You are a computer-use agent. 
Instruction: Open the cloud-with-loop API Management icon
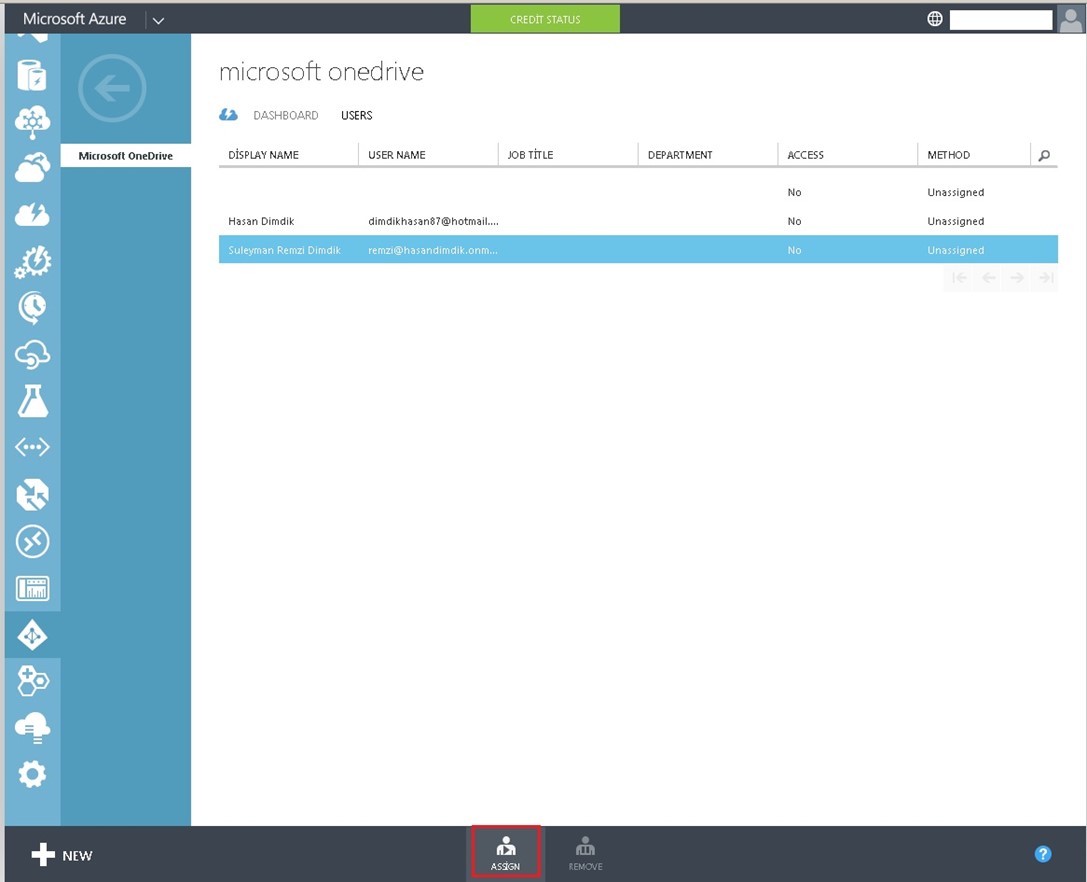point(32,354)
